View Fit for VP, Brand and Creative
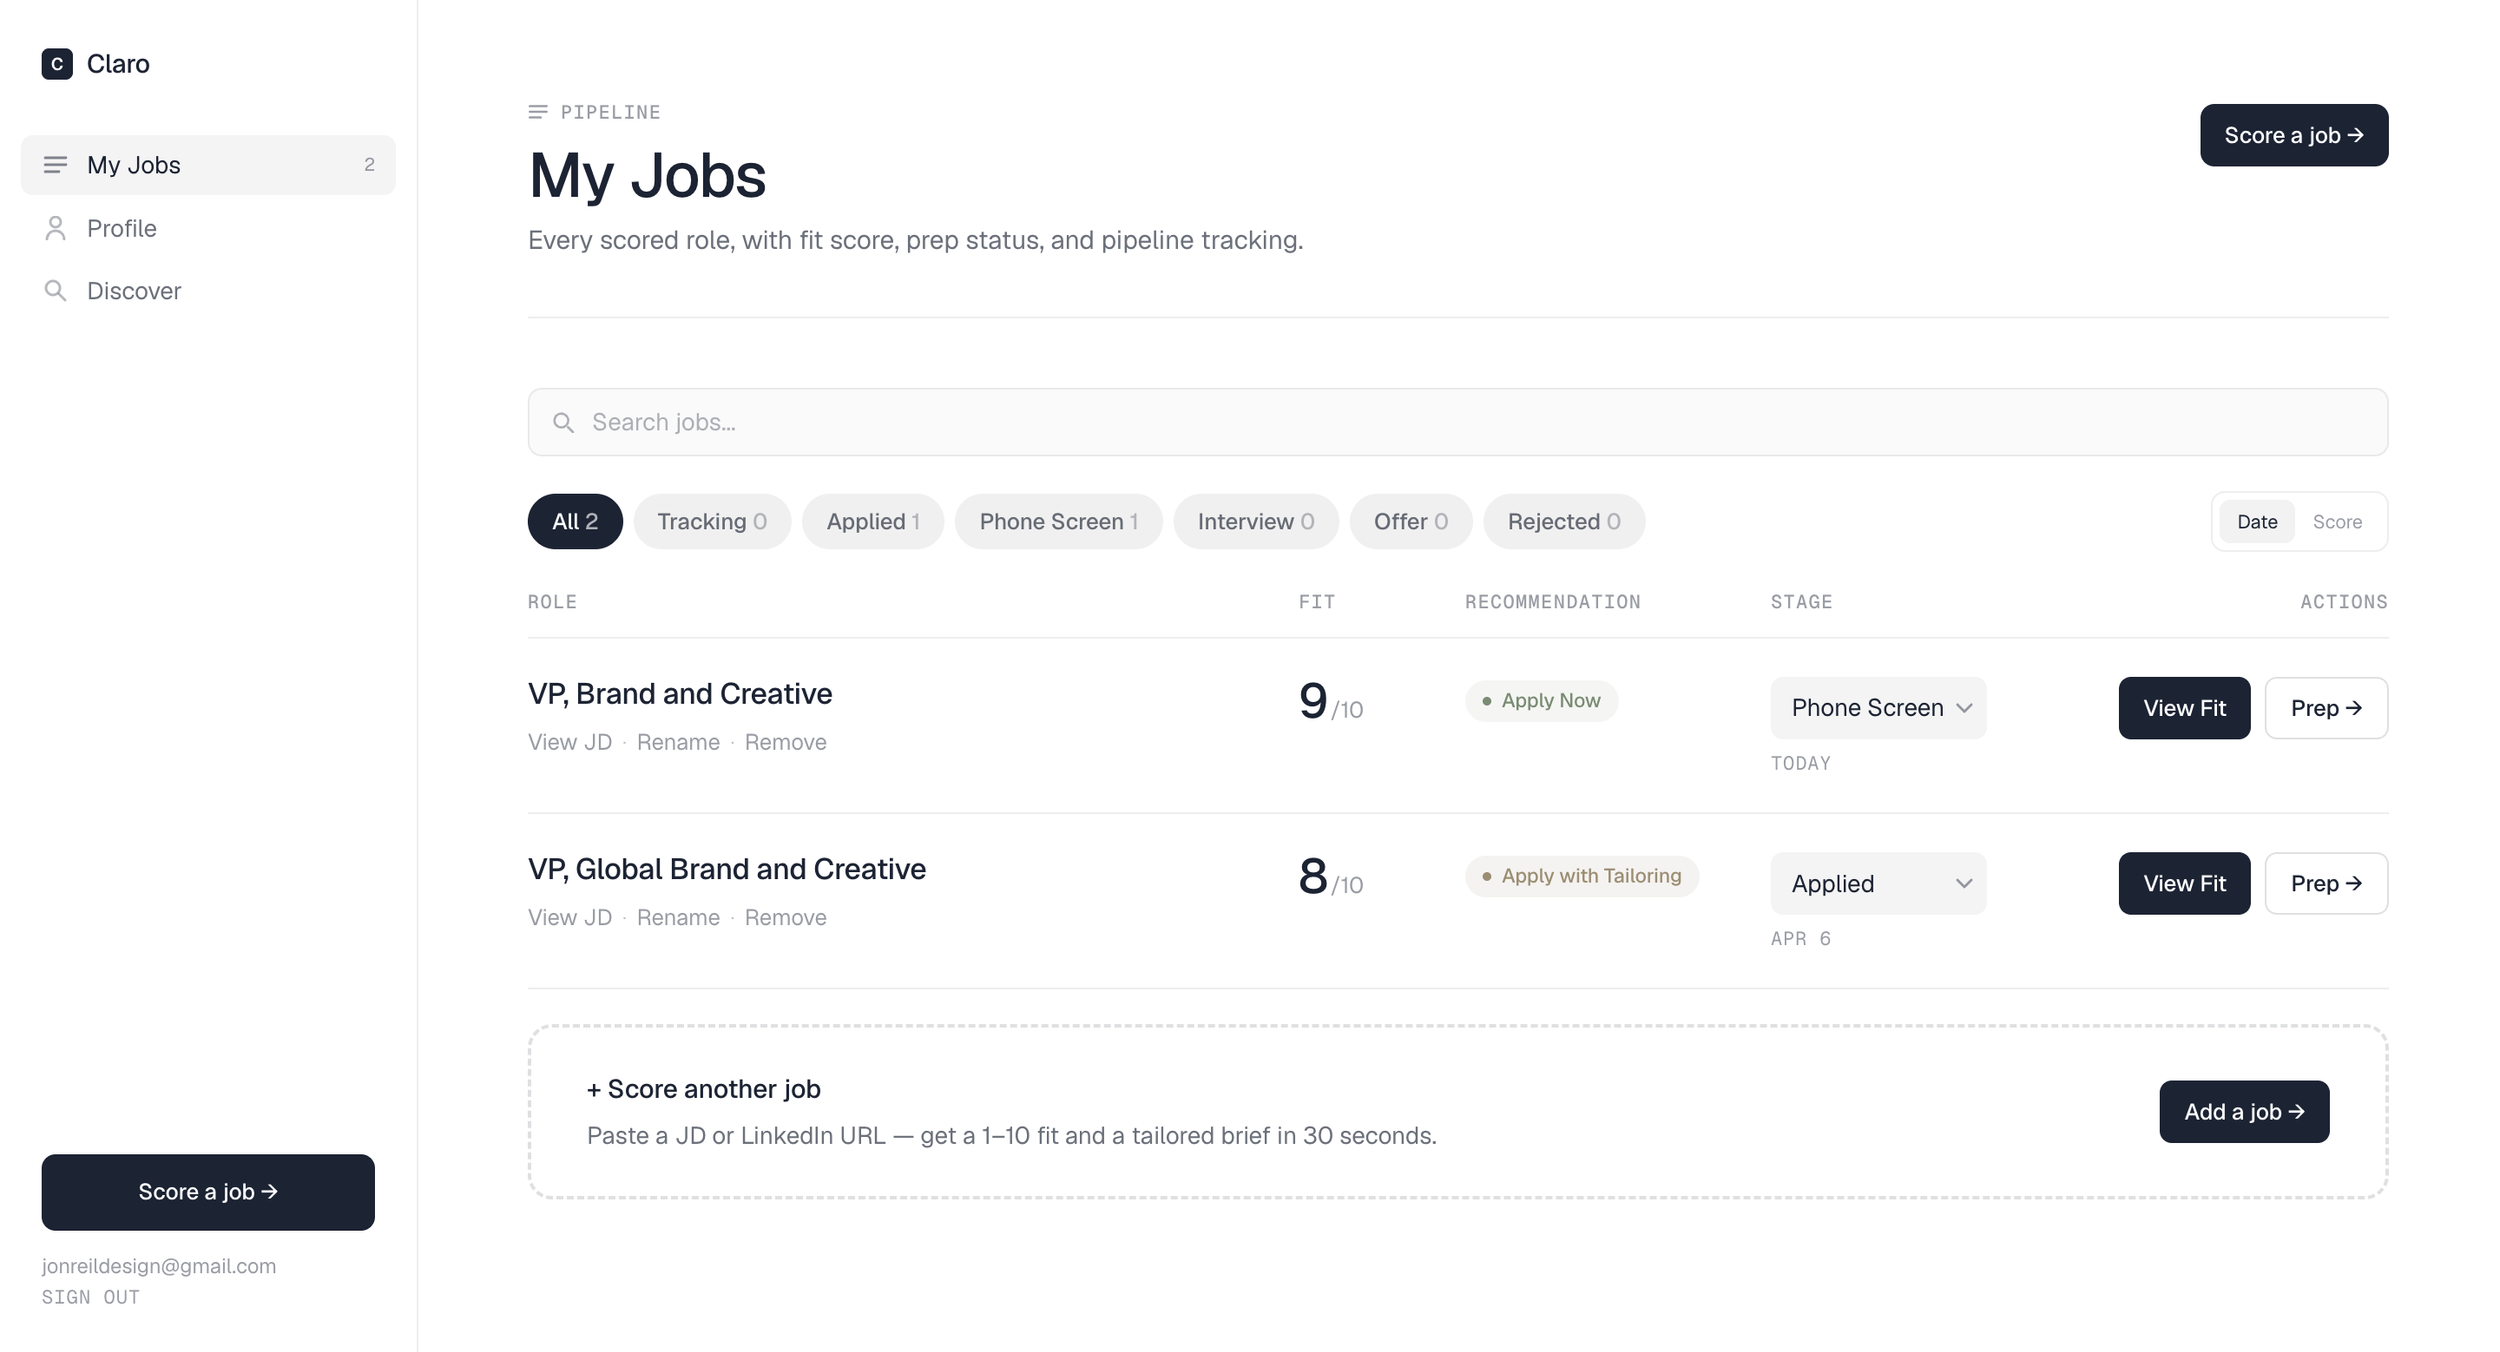 coord(2184,708)
